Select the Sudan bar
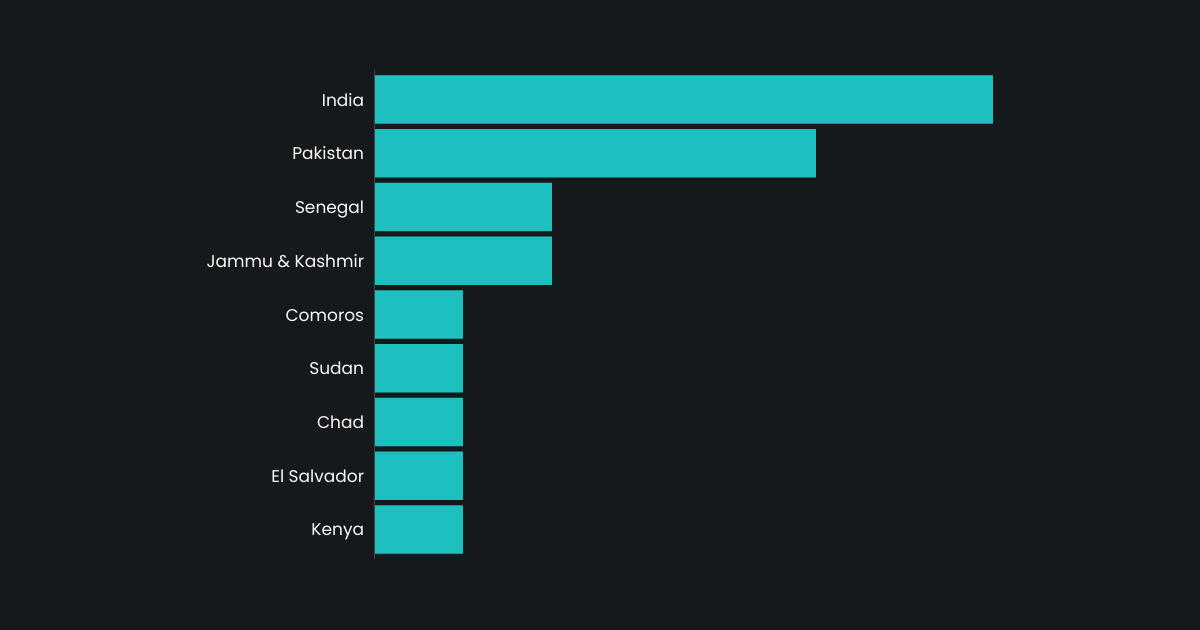 [x=419, y=368]
